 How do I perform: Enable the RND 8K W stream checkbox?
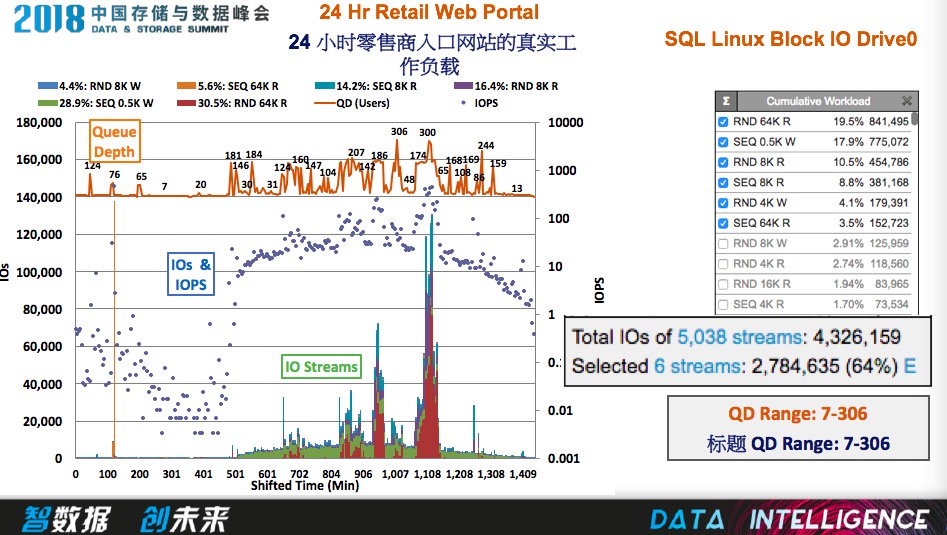(x=723, y=243)
